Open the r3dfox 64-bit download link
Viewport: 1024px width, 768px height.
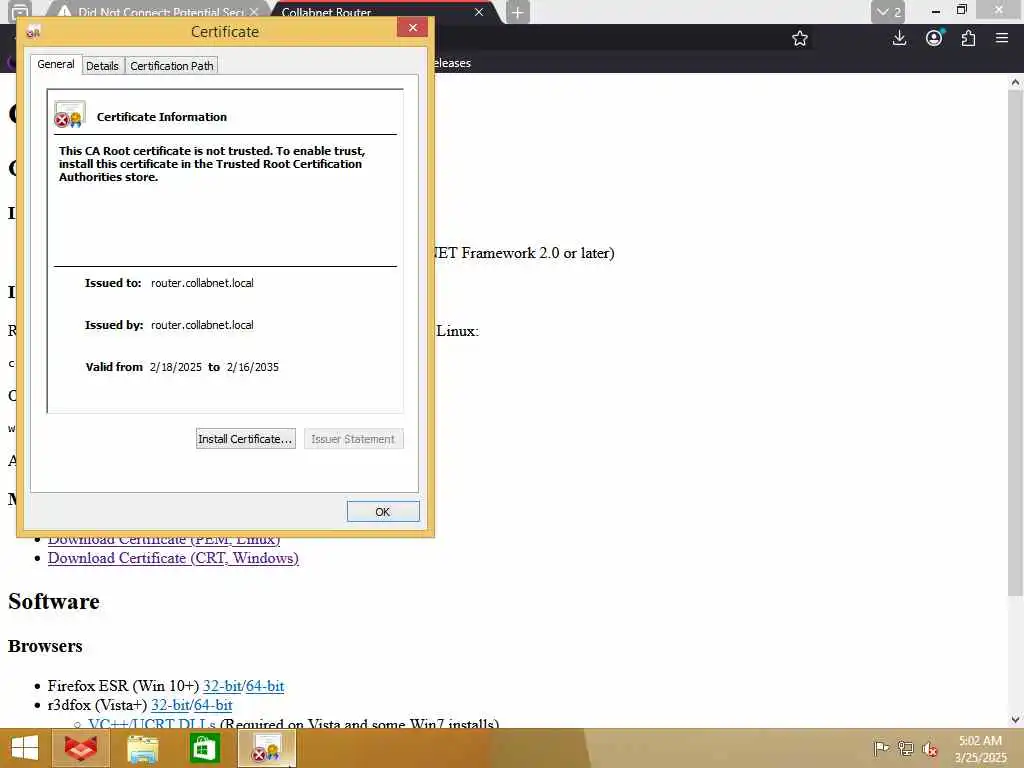tap(213, 705)
